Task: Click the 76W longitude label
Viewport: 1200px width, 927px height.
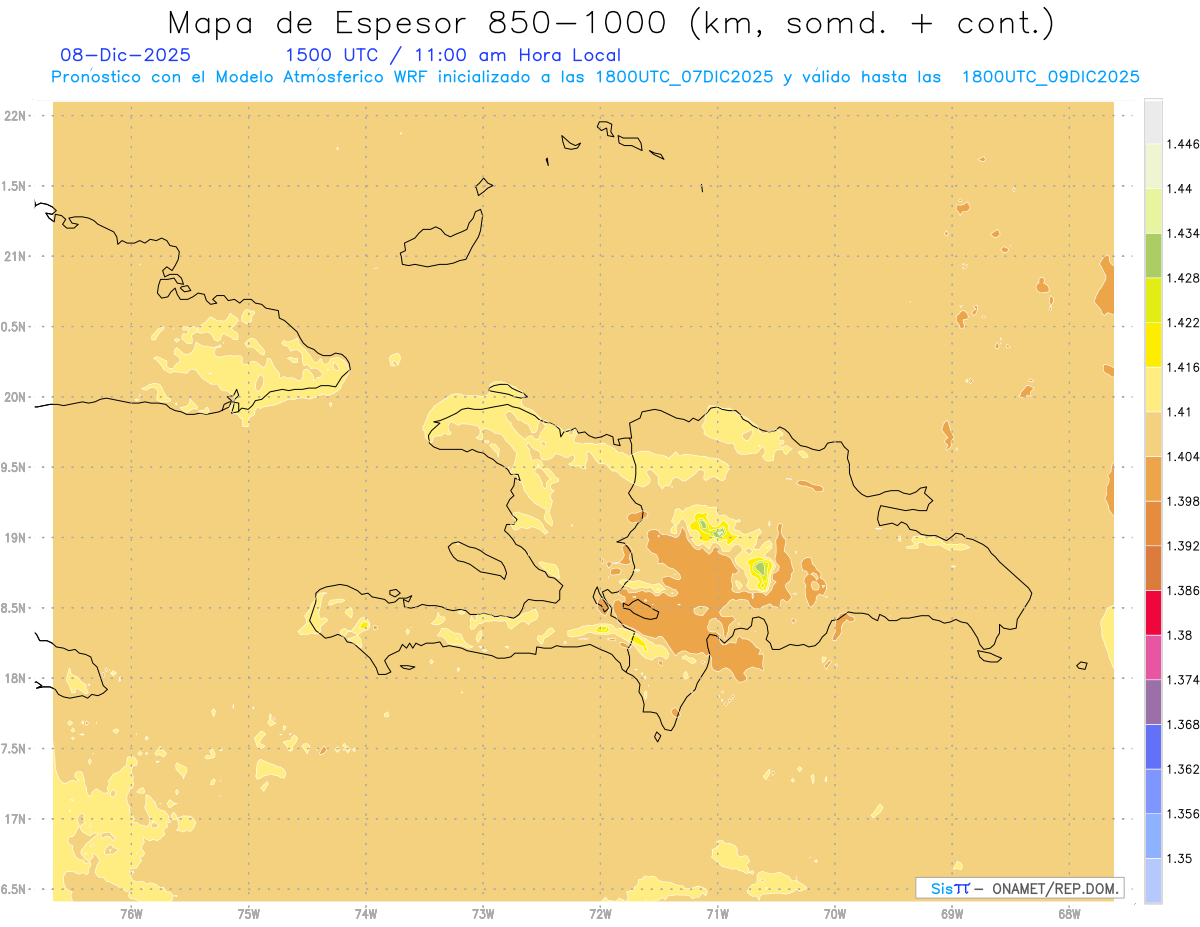Action: (131, 913)
